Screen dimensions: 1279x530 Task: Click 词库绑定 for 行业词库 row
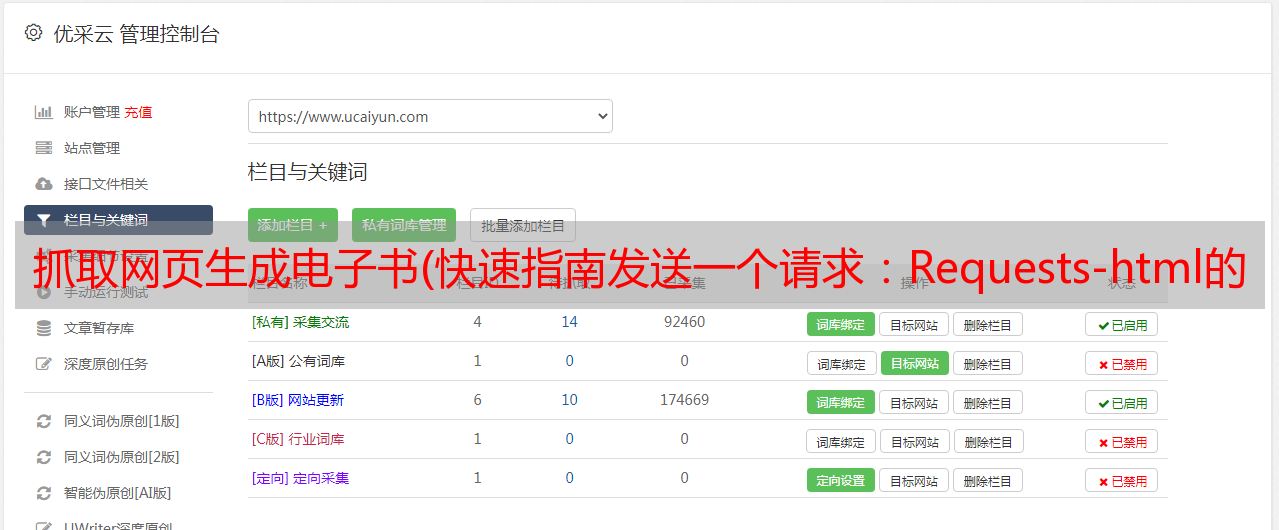841,441
